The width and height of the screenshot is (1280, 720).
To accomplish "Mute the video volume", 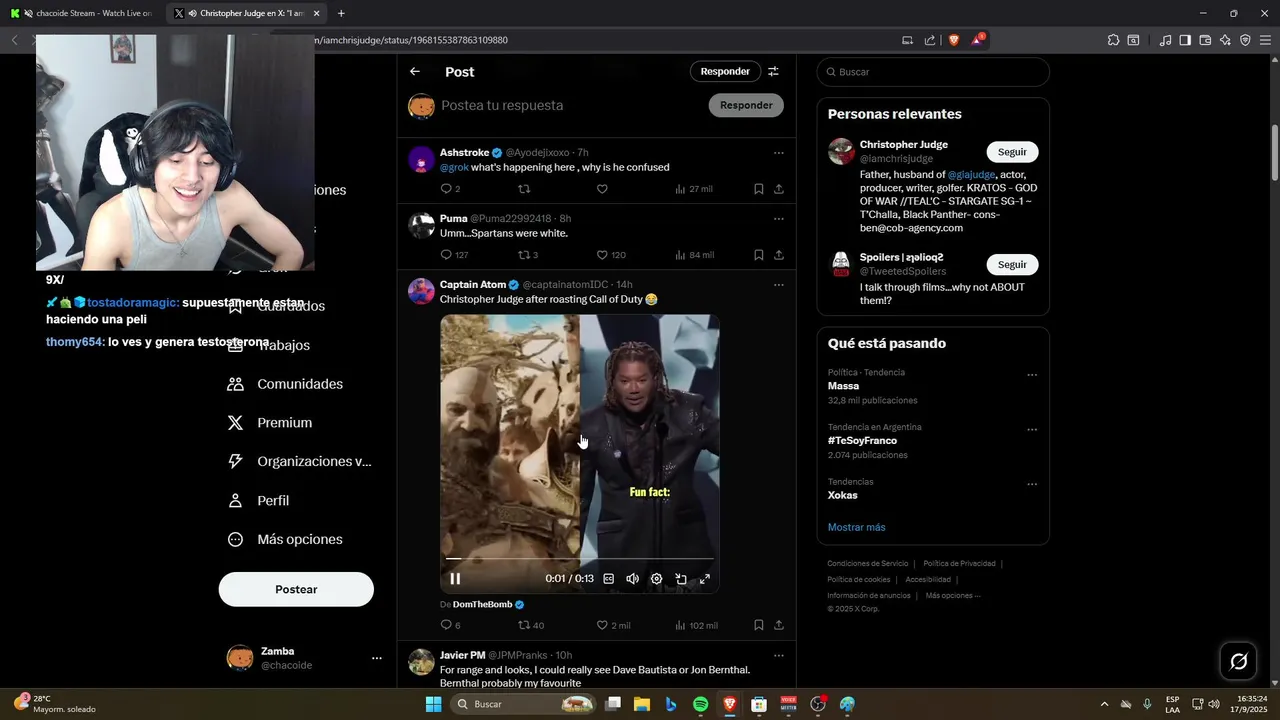I will [632, 579].
